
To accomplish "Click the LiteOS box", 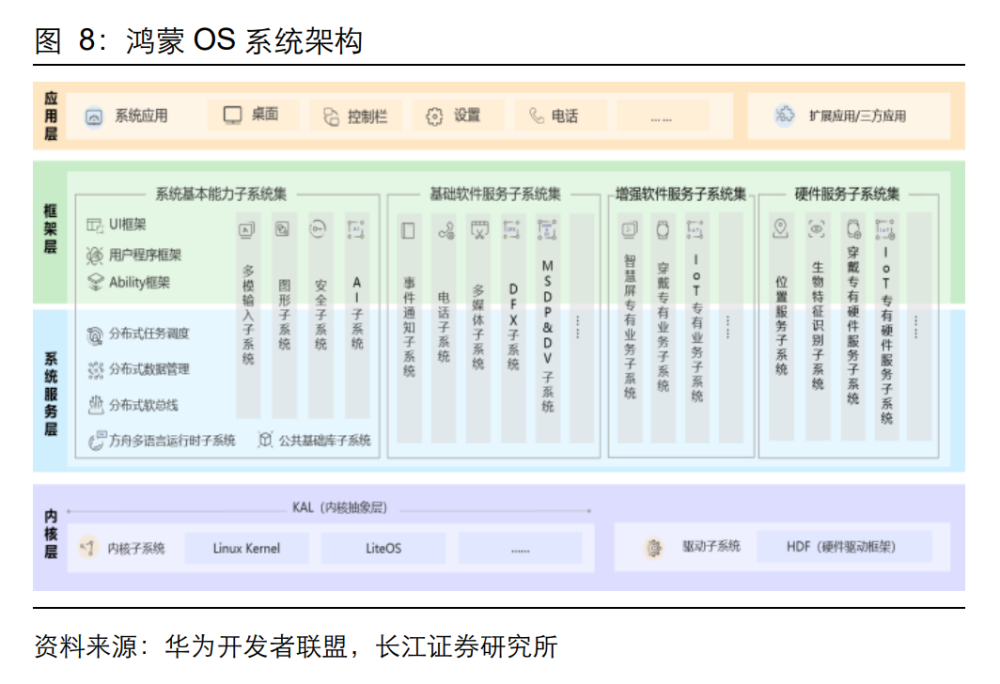I will pos(383,548).
